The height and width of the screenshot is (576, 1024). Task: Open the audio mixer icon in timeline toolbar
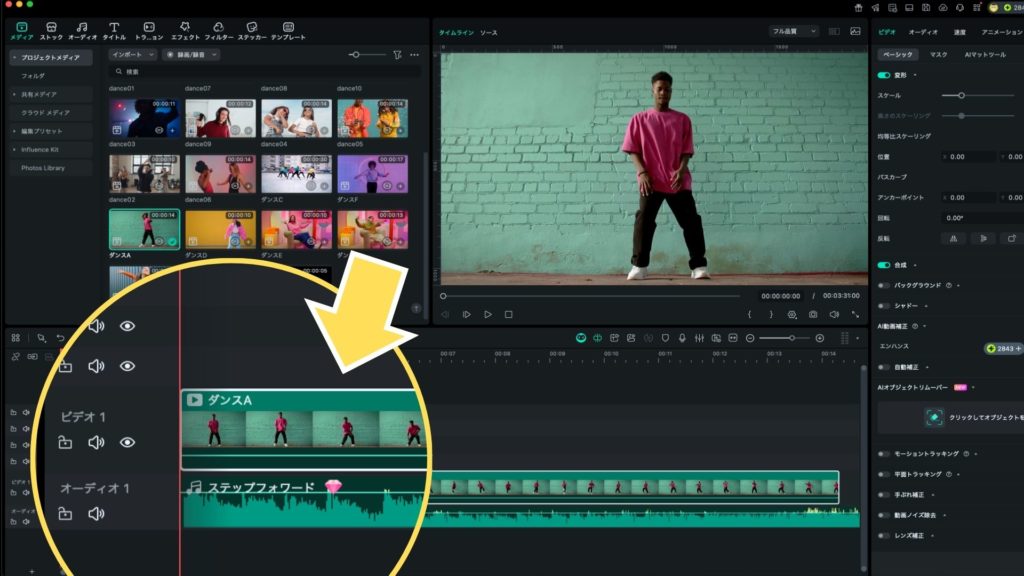[x=699, y=338]
